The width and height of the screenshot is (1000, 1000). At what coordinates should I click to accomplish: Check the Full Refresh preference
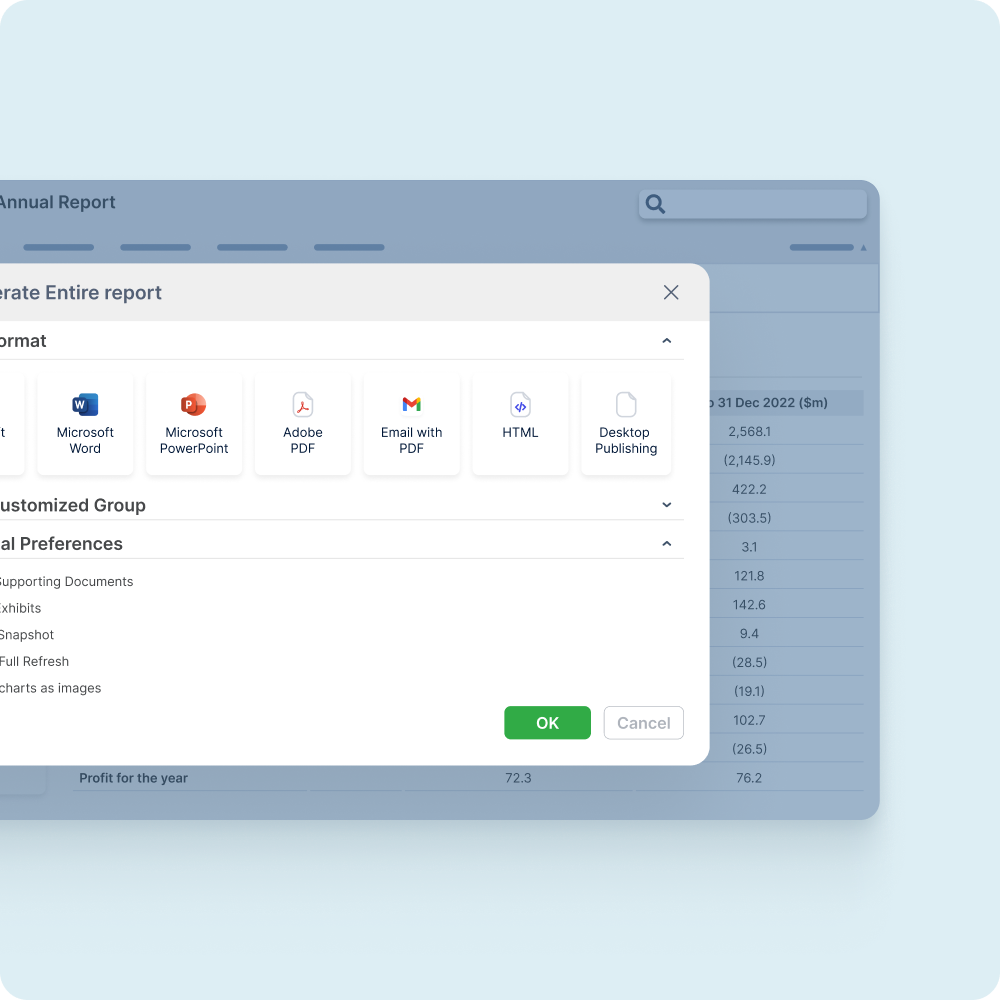[x=34, y=661]
